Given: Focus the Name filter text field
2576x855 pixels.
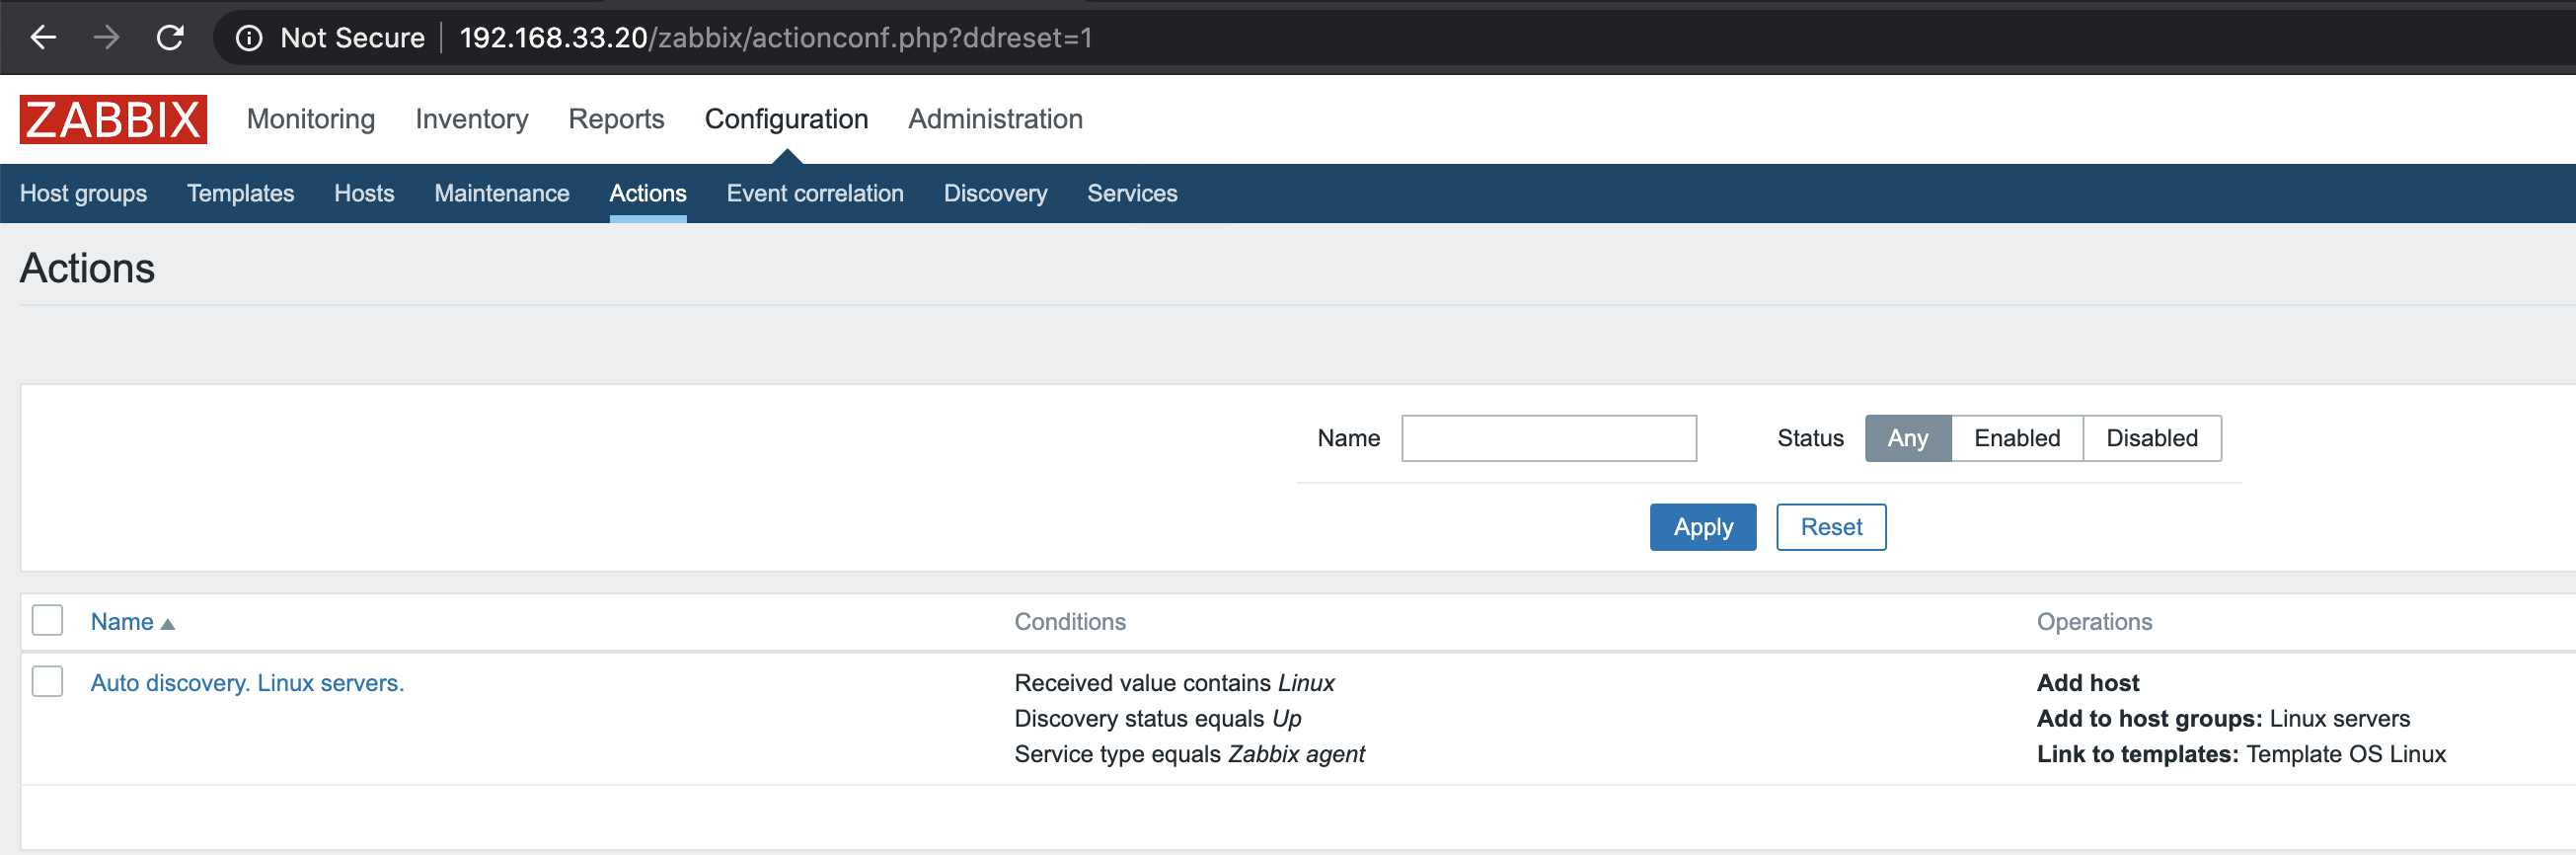Looking at the screenshot, I should [x=1548, y=438].
